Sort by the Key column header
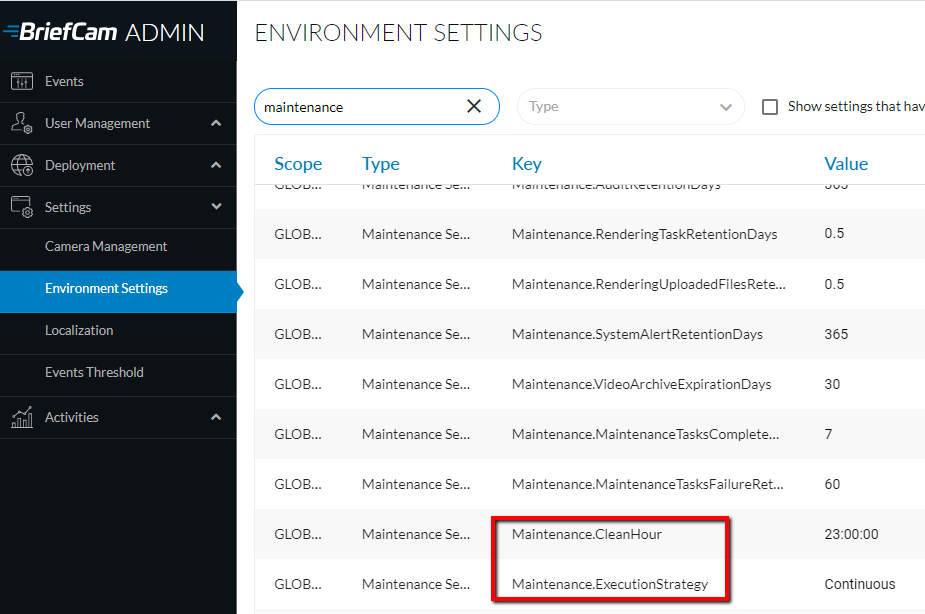Image resolution: width=925 pixels, height=614 pixels. point(526,163)
